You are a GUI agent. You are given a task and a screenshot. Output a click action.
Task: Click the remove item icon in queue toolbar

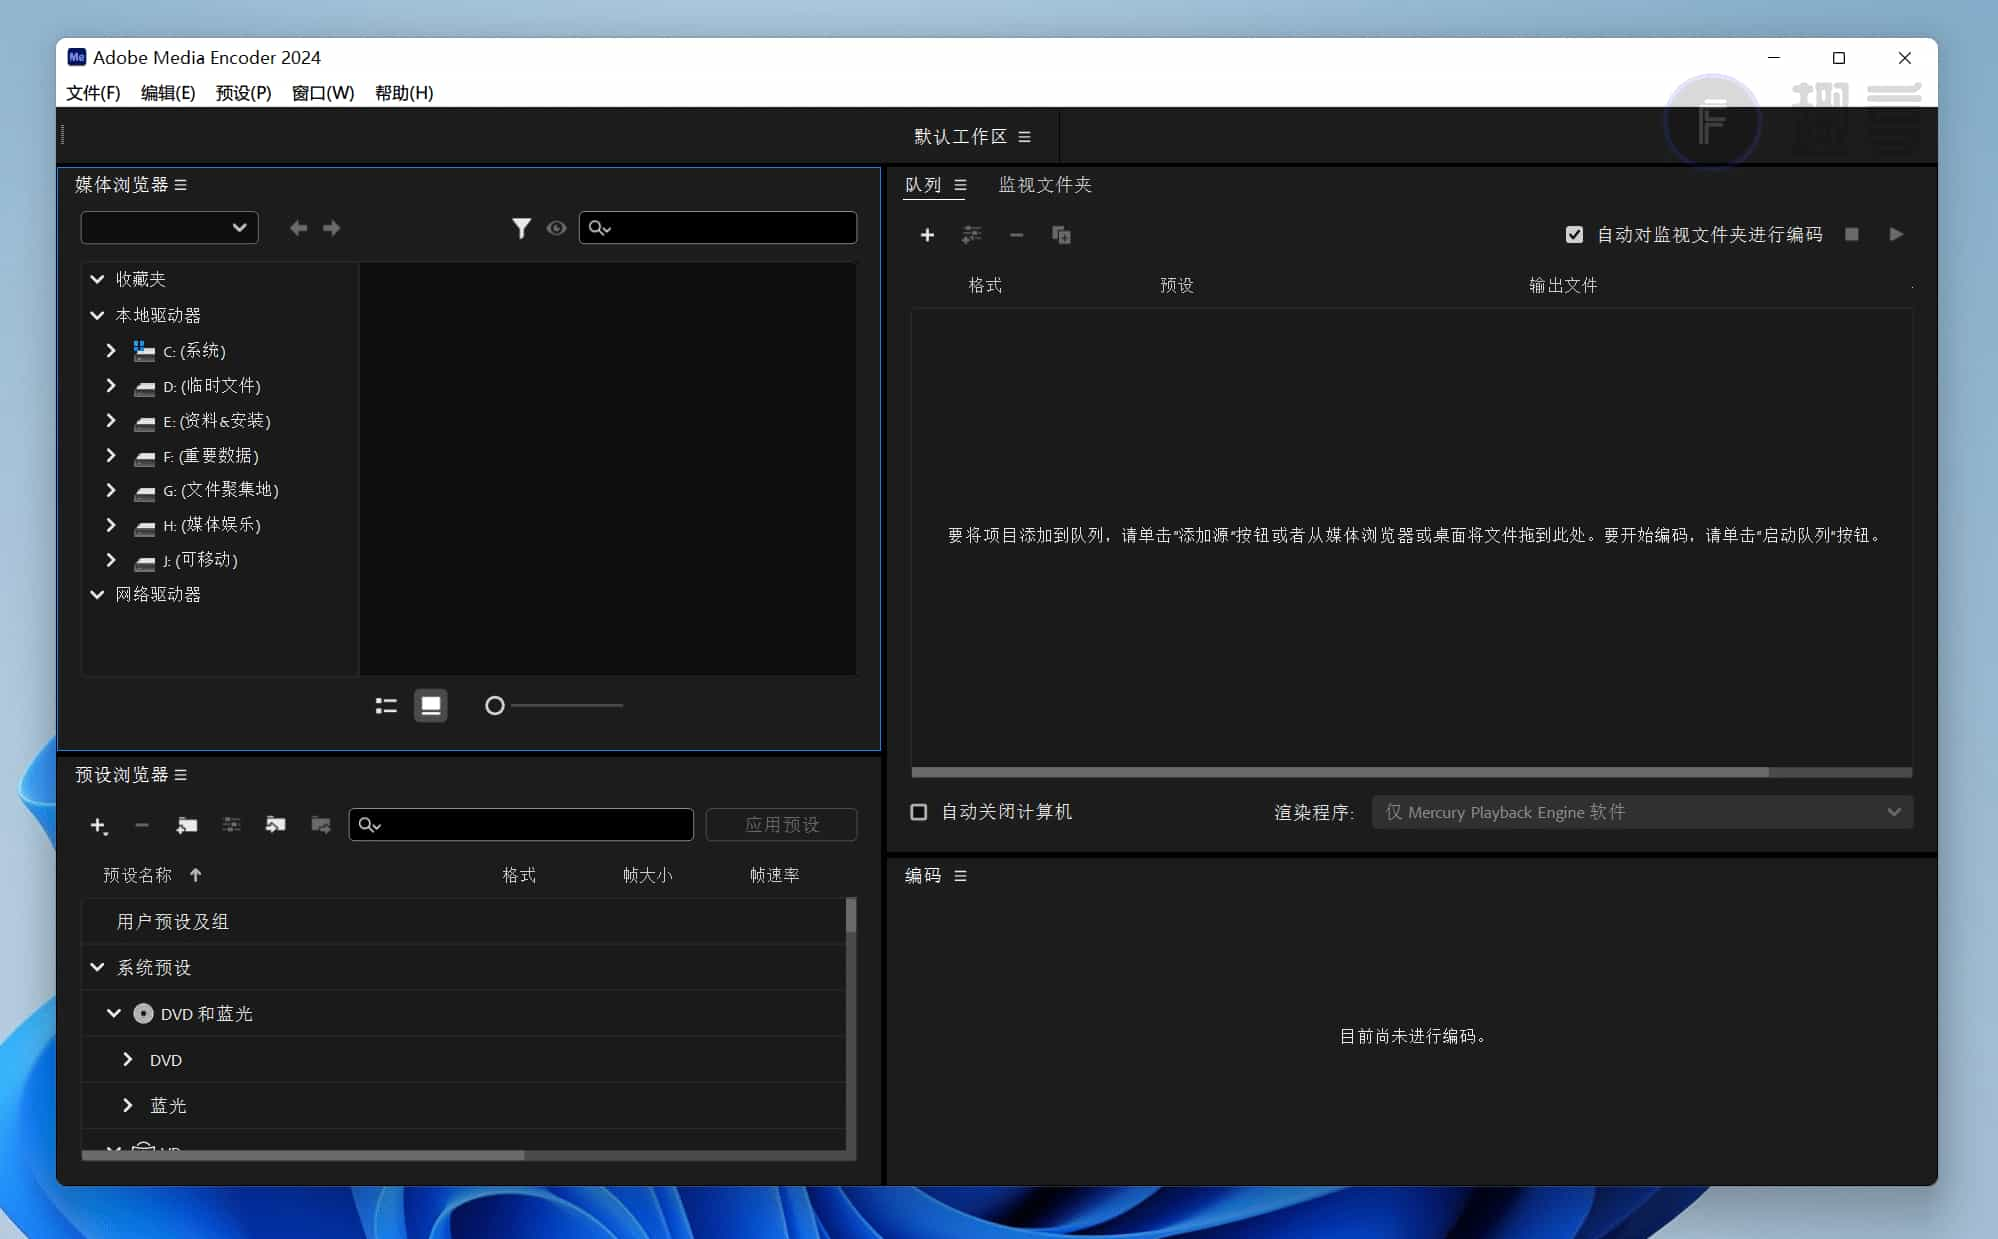[x=1016, y=234]
